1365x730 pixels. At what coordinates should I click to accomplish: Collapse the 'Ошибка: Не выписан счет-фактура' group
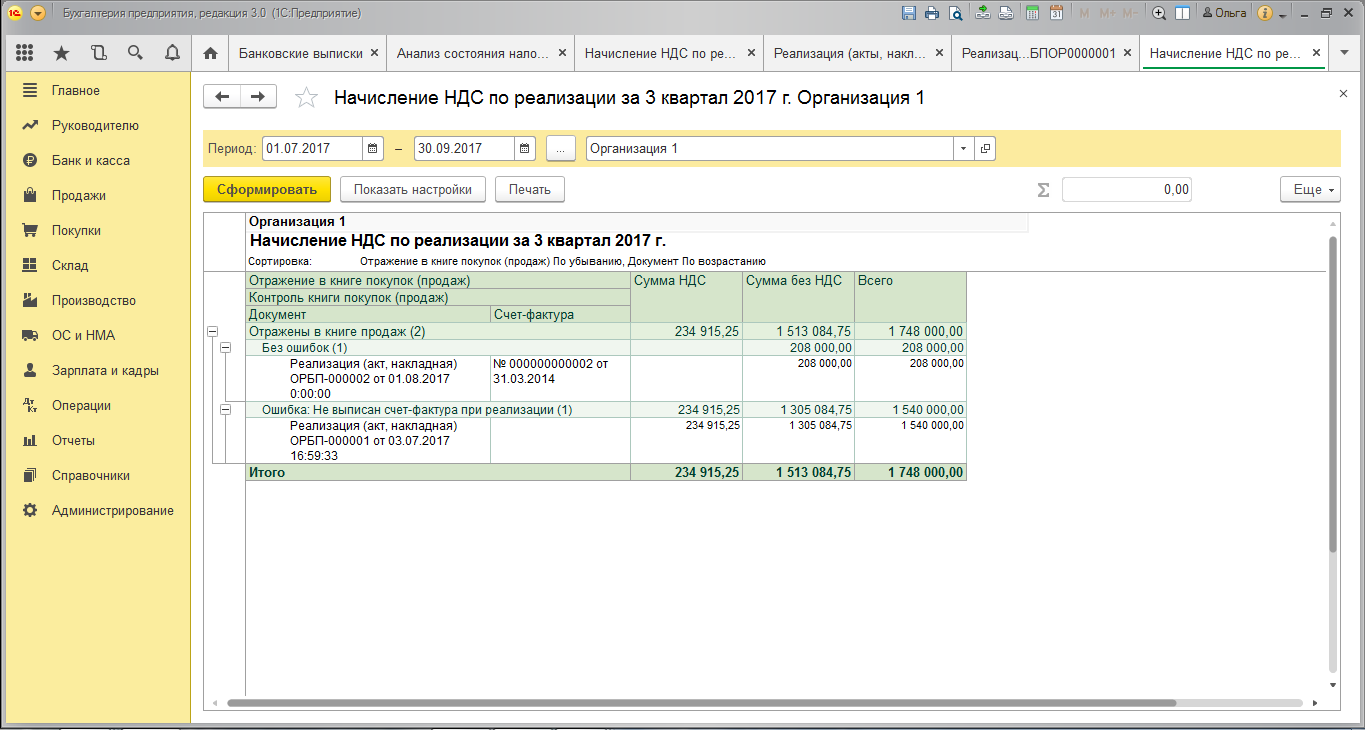(x=225, y=410)
